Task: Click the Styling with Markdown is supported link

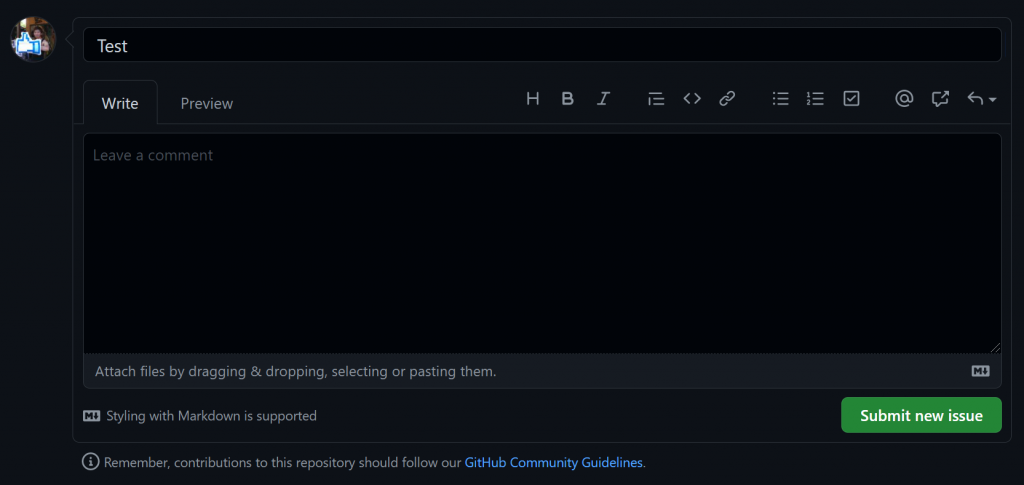Action: [211, 416]
